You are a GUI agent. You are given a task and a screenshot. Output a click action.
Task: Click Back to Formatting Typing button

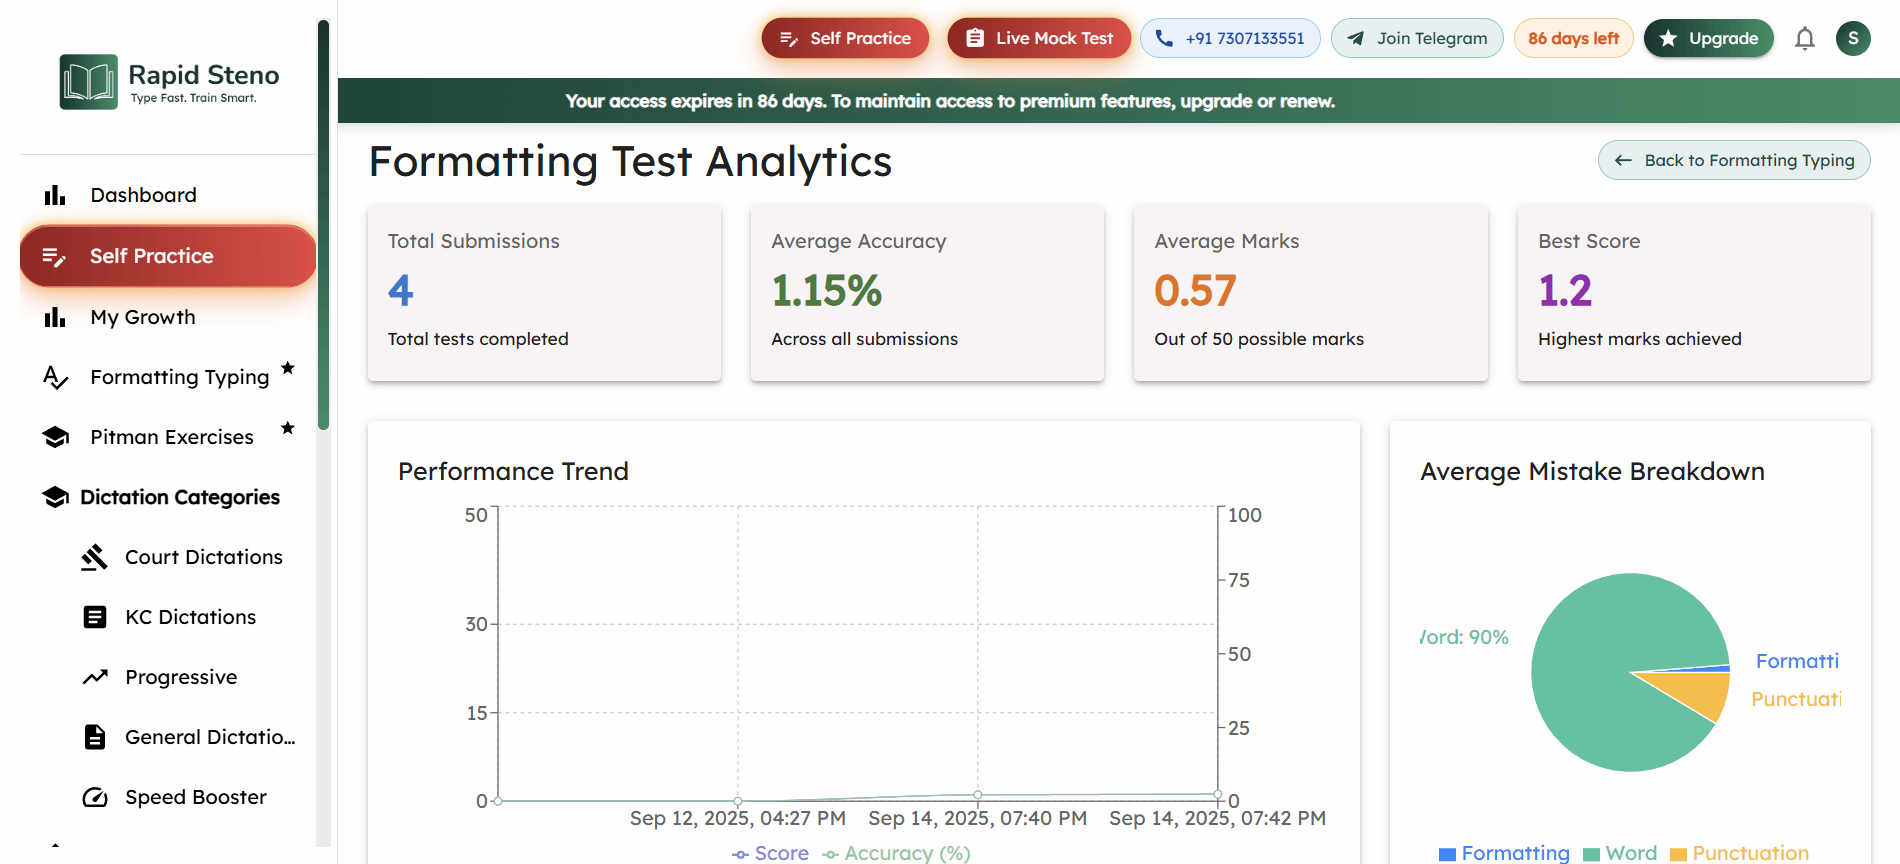tap(1734, 160)
